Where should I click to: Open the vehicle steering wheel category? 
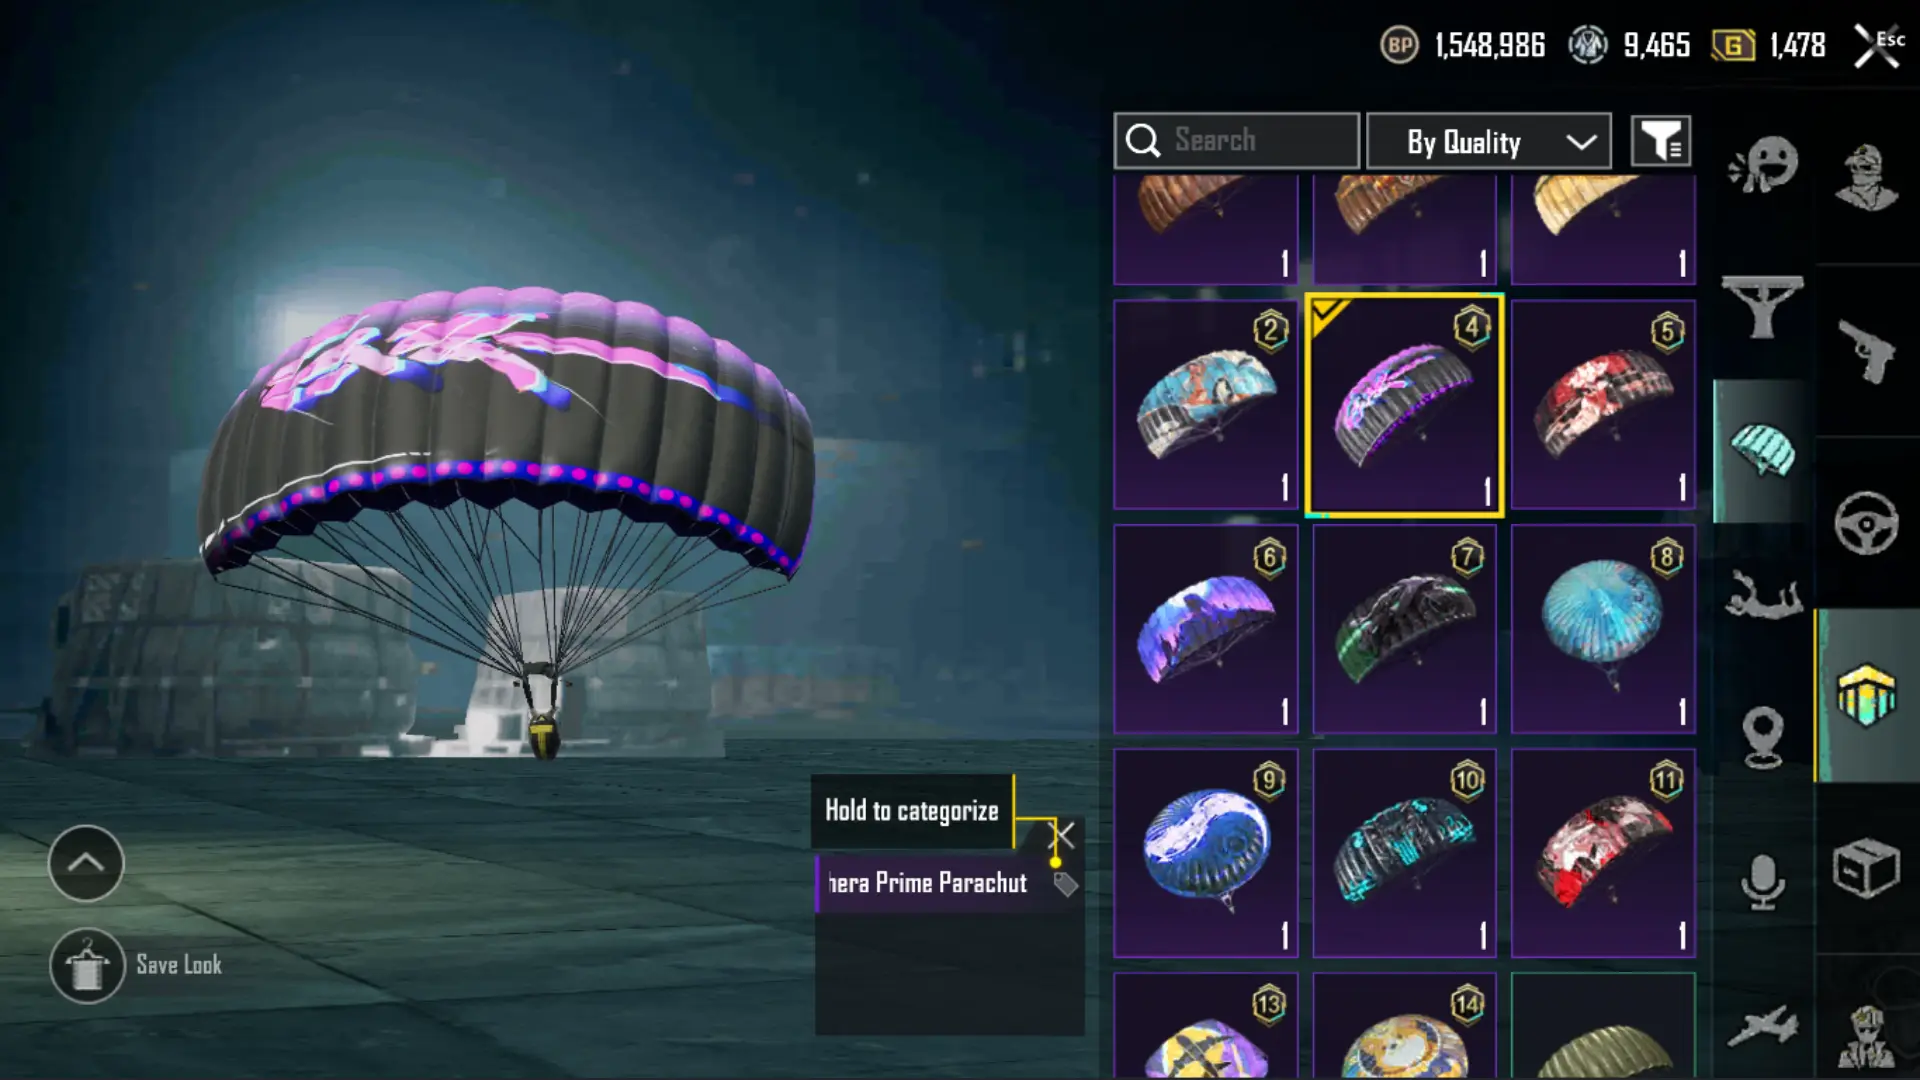pos(1866,523)
